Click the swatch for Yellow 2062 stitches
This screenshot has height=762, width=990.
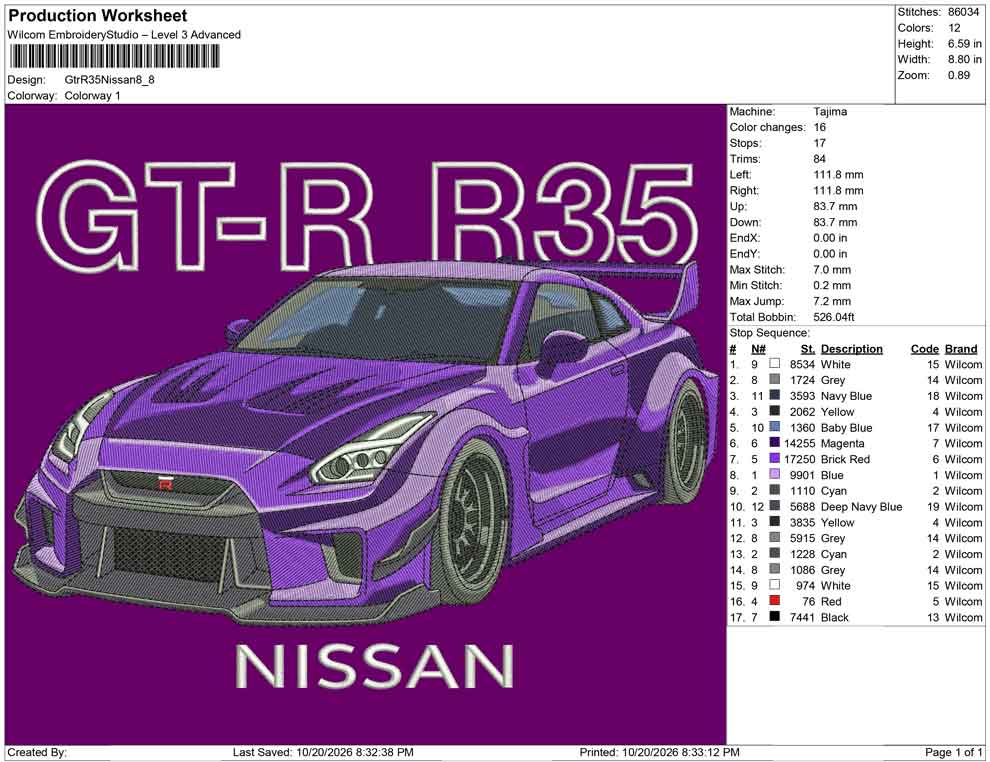(775, 411)
